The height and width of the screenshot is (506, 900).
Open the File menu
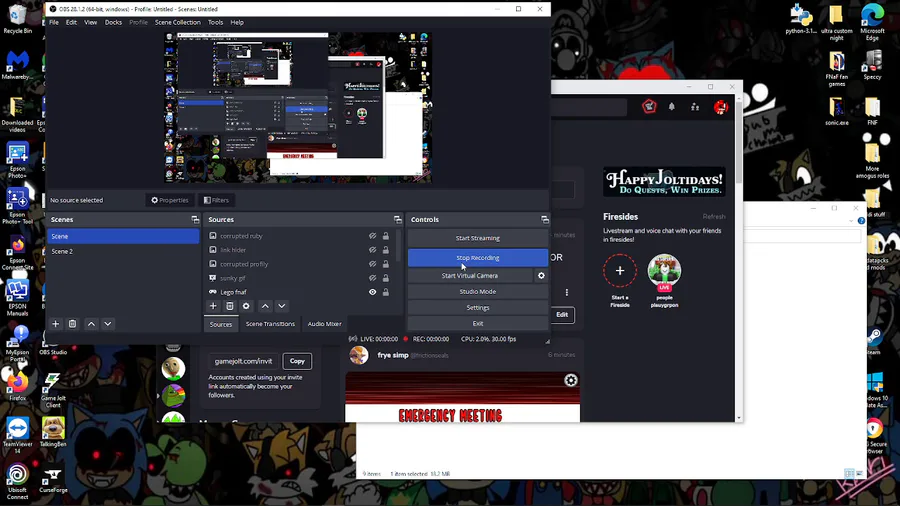(x=53, y=22)
